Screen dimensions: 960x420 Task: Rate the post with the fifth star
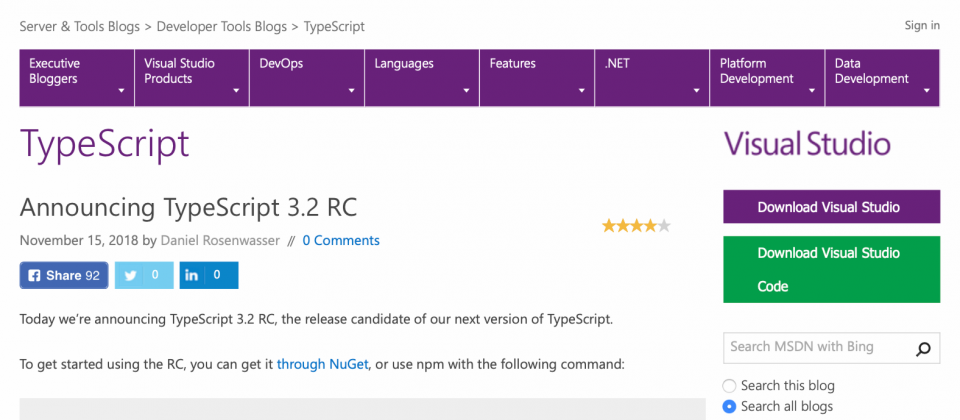[x=664, y=226]
